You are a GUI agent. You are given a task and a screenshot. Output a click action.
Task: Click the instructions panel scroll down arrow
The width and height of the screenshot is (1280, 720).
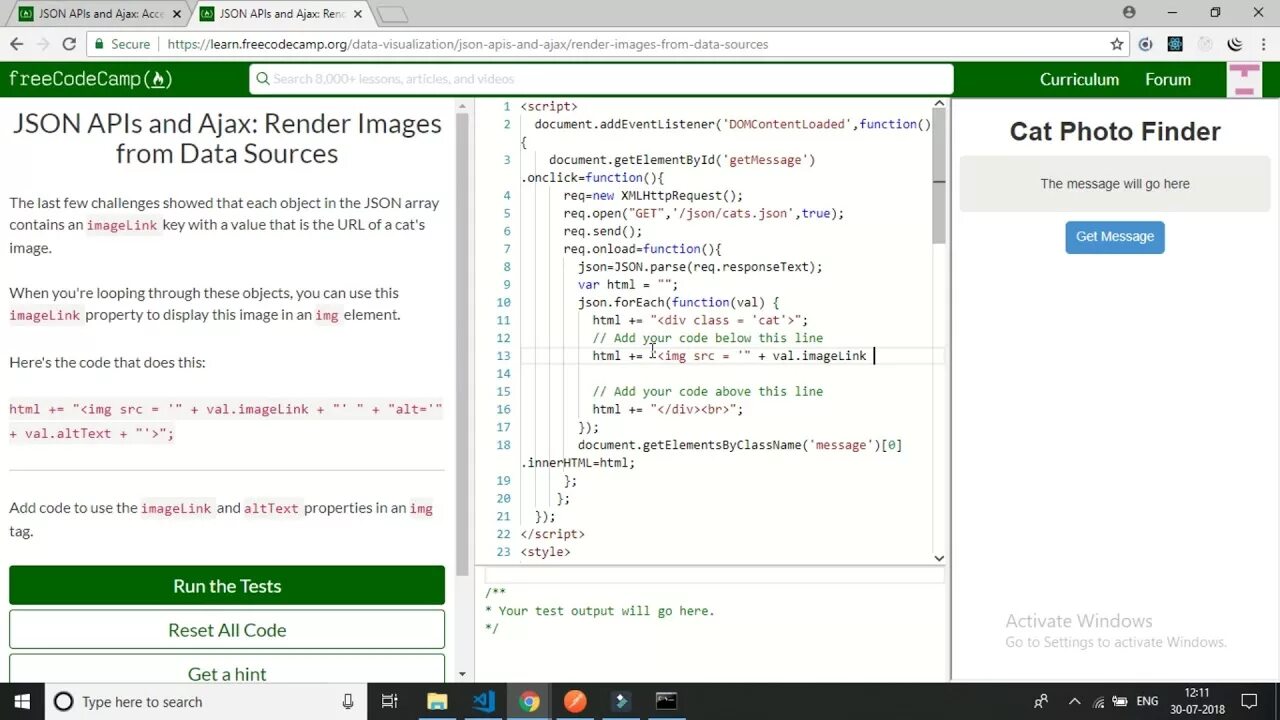point(462,674)
